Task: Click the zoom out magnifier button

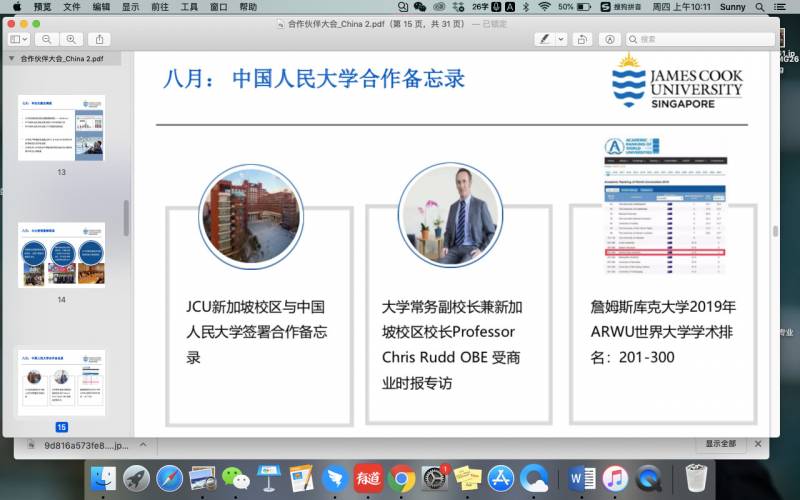Action: click(x=47, y=39)
